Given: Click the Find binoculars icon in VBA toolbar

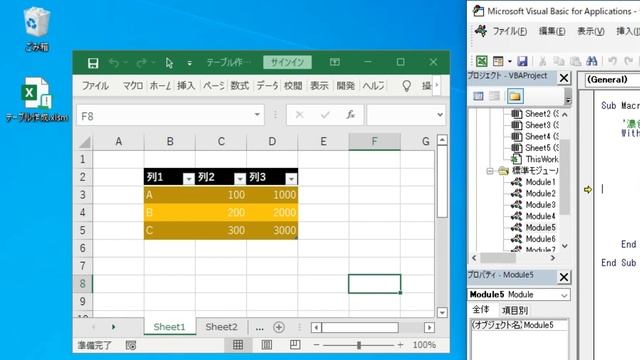Looking at the screenshot, I should [x=591, y=61].
